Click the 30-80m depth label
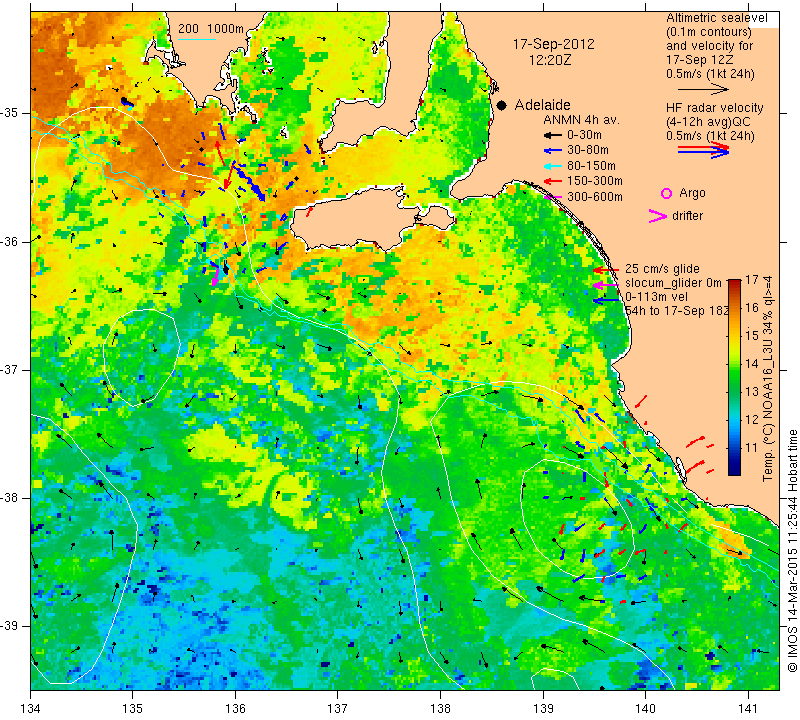 click(x=588, y=151)
